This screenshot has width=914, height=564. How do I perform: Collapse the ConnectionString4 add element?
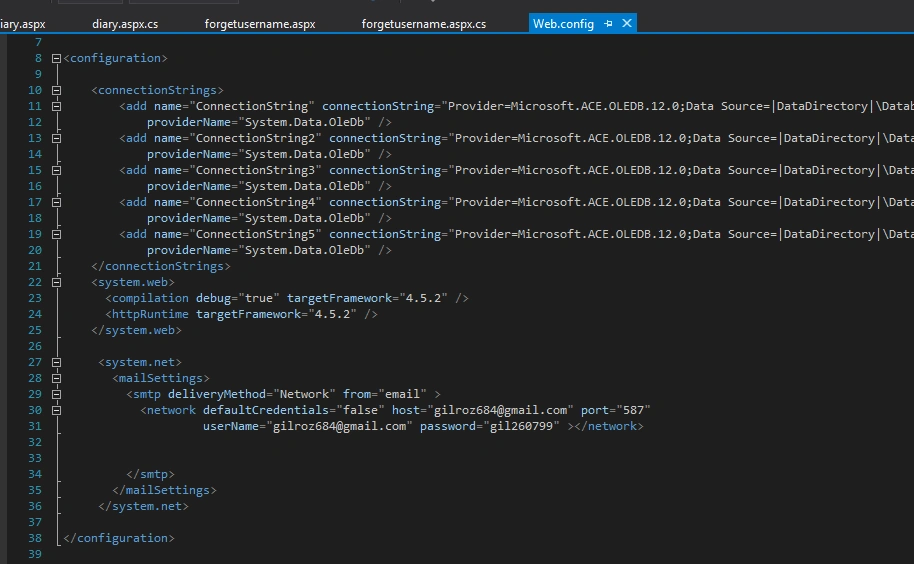tap(57, 203)
